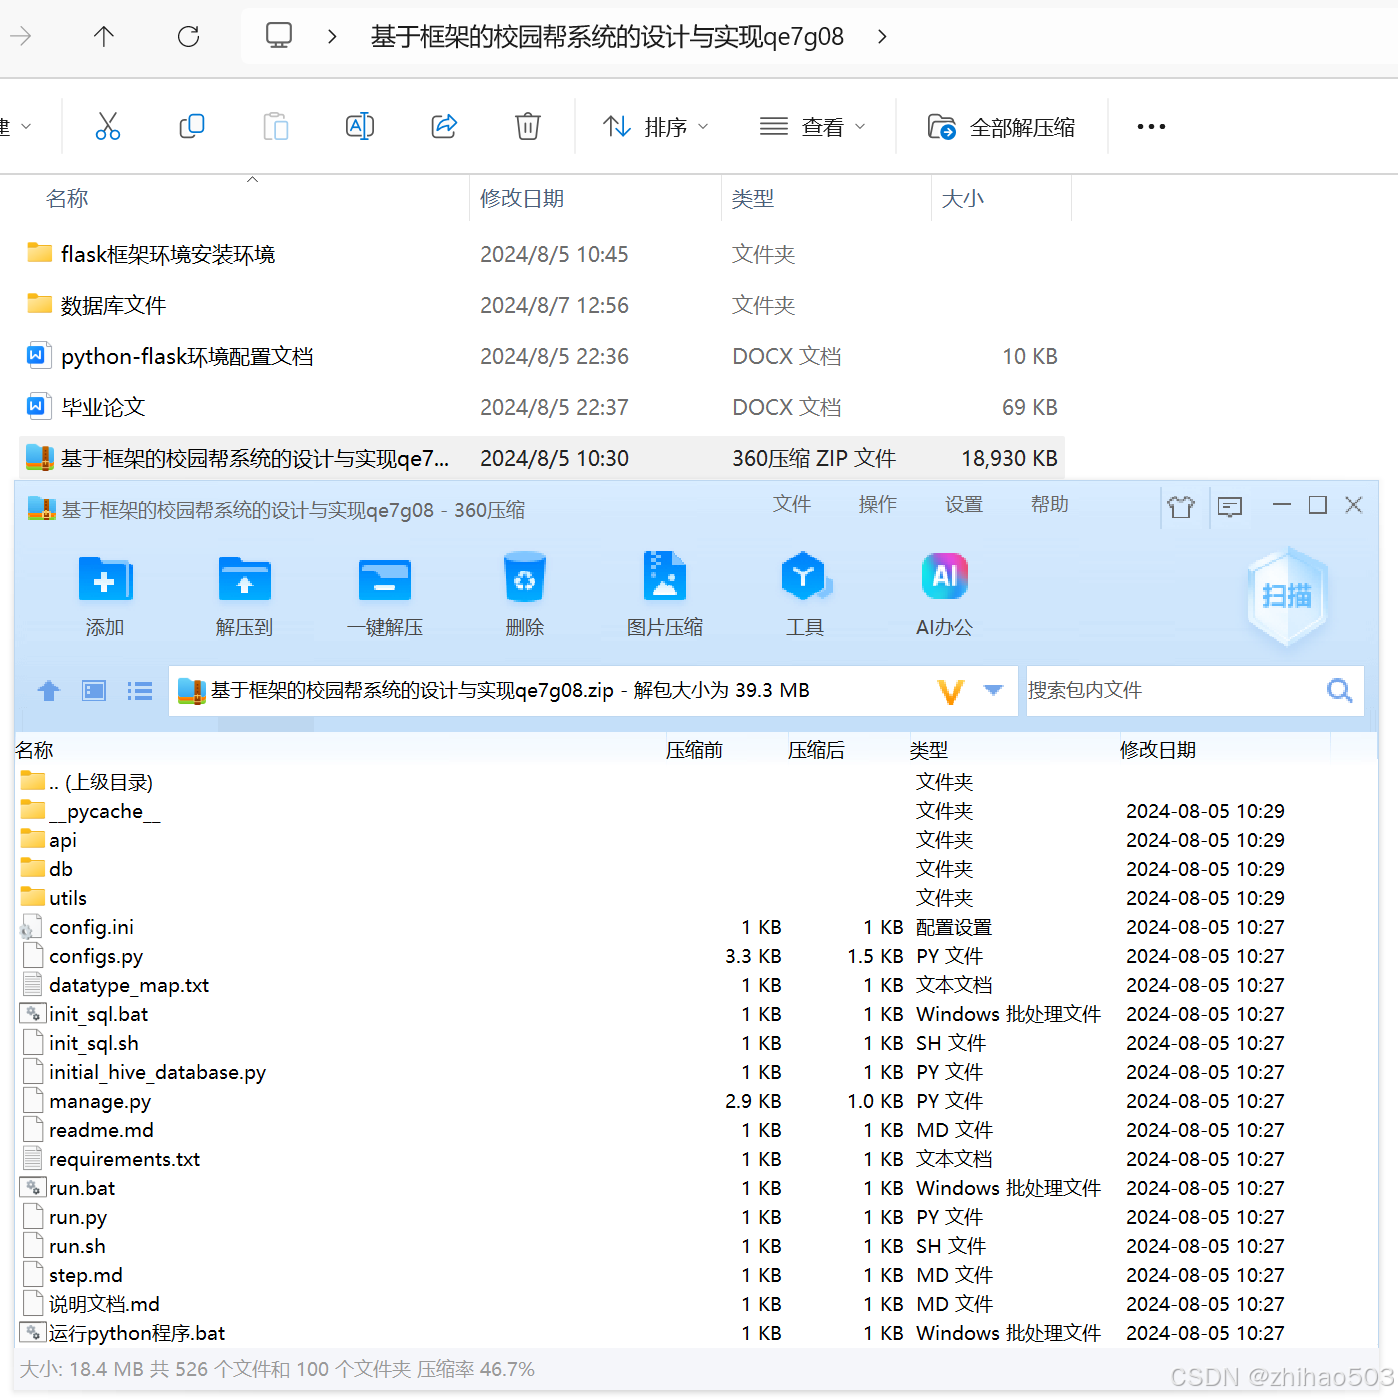Viewport: 1398px width, 1400px height.
Task: Expand the V format dropdown beside the zip name
Action: point(991,691)
